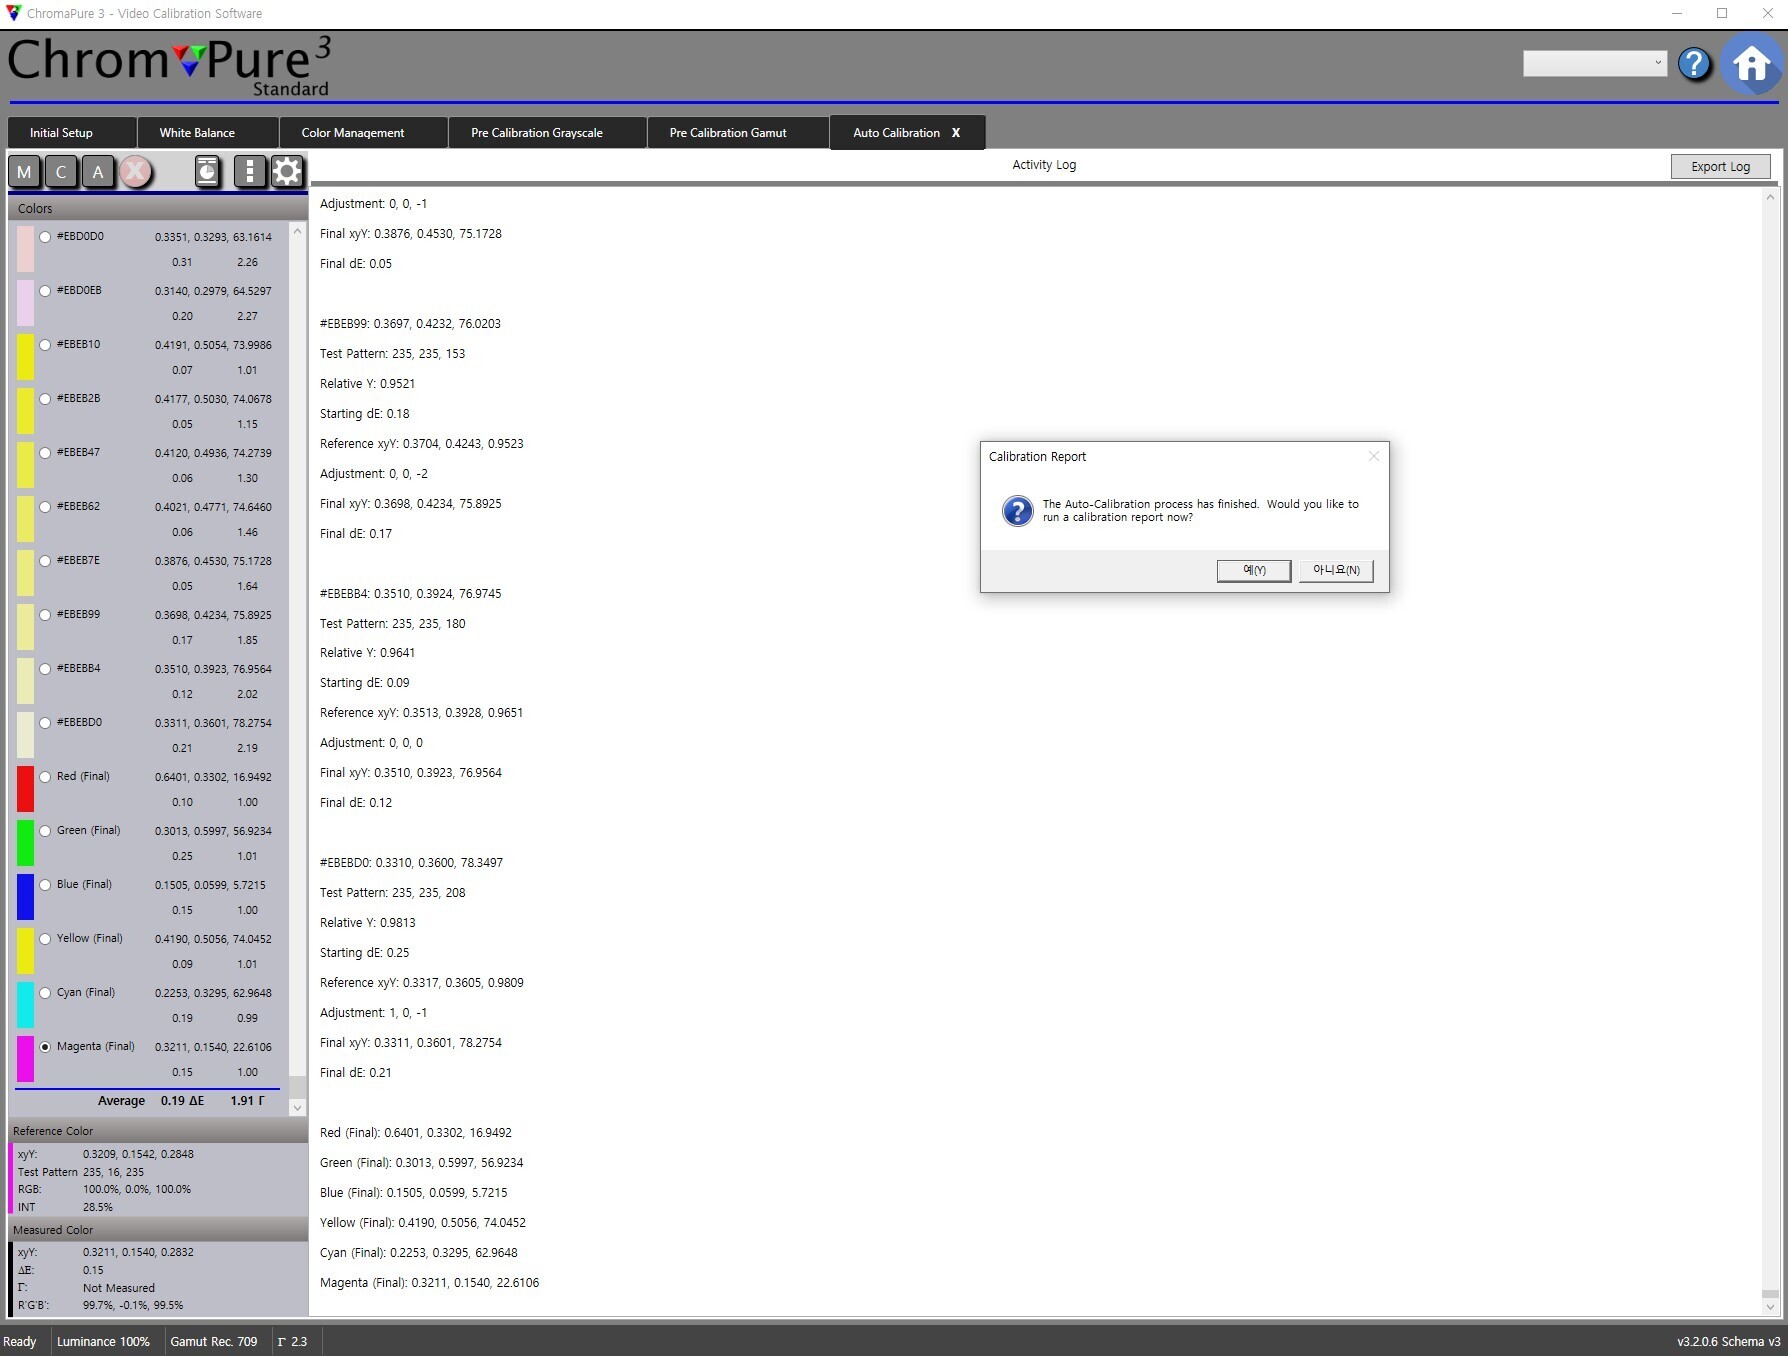Select the Cyan (Final) radio button

[45, 993]
